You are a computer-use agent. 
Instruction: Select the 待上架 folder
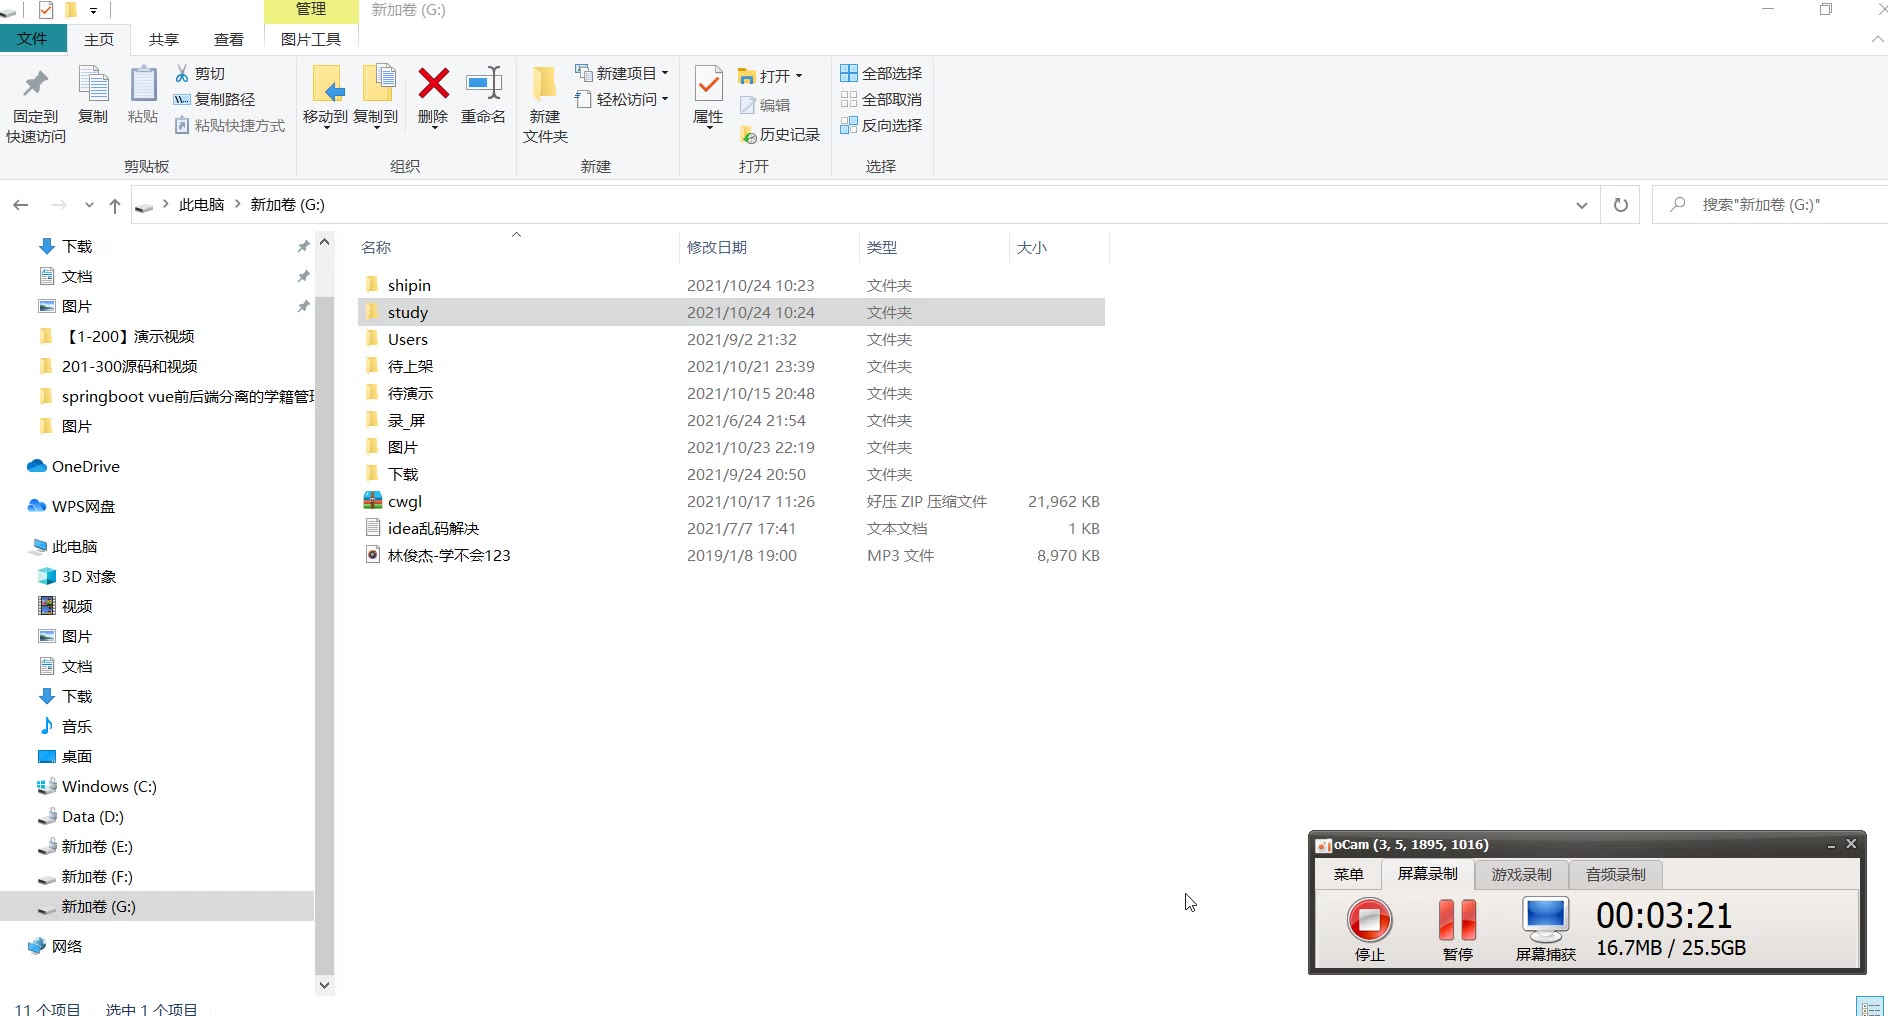pyautogui.click(x=731, y=367)
